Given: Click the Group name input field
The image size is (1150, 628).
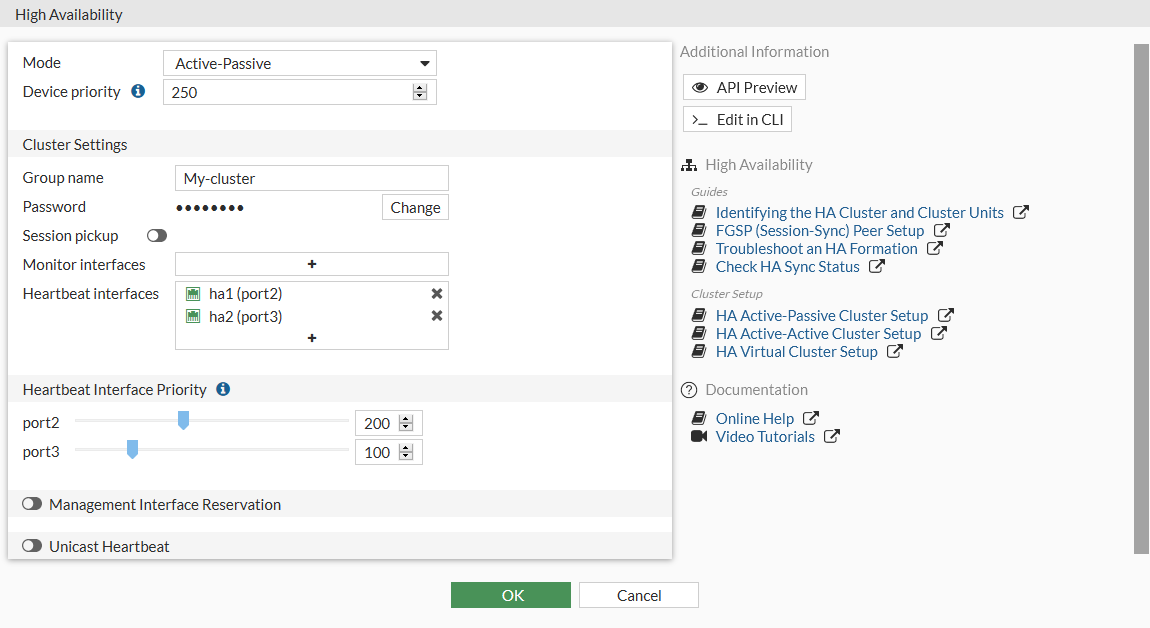Looking at the screenshot, I should point(312,179).
